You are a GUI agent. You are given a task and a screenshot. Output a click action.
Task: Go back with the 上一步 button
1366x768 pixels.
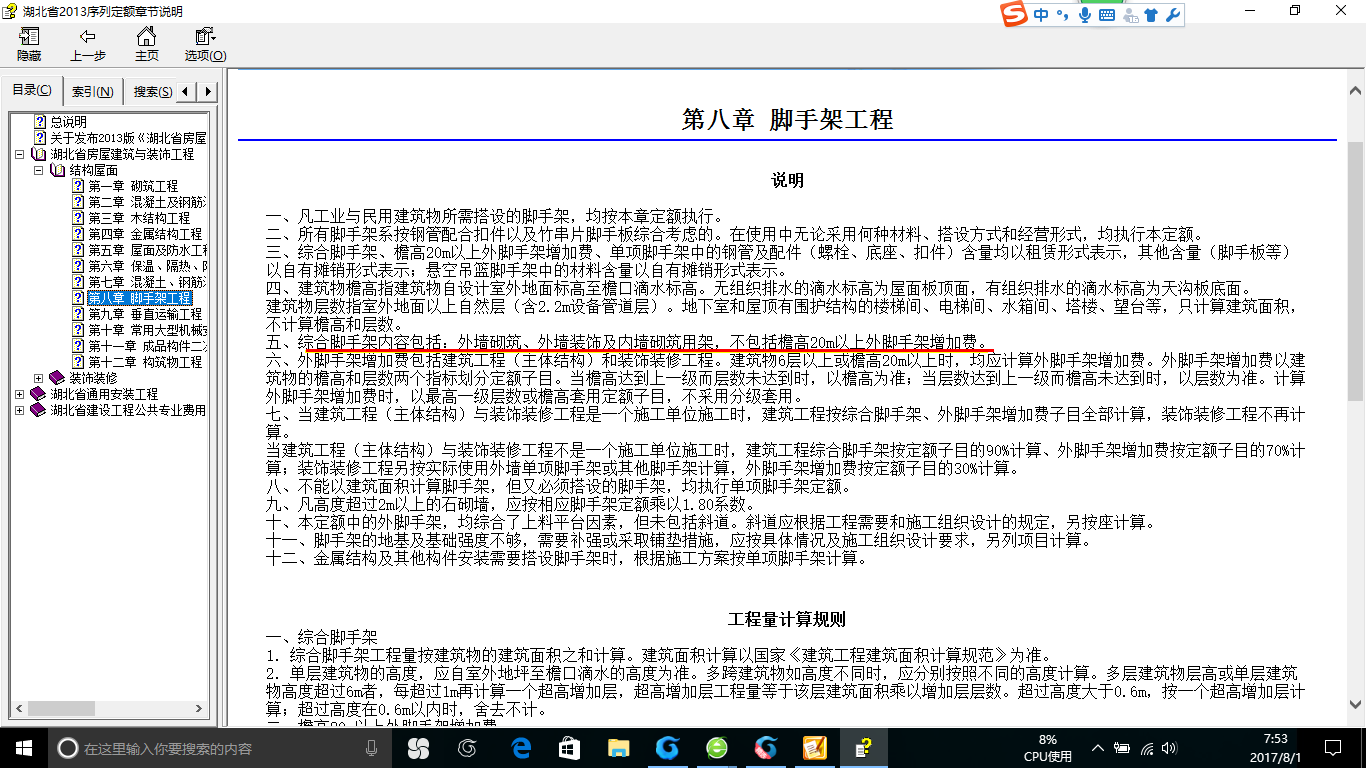88,45
